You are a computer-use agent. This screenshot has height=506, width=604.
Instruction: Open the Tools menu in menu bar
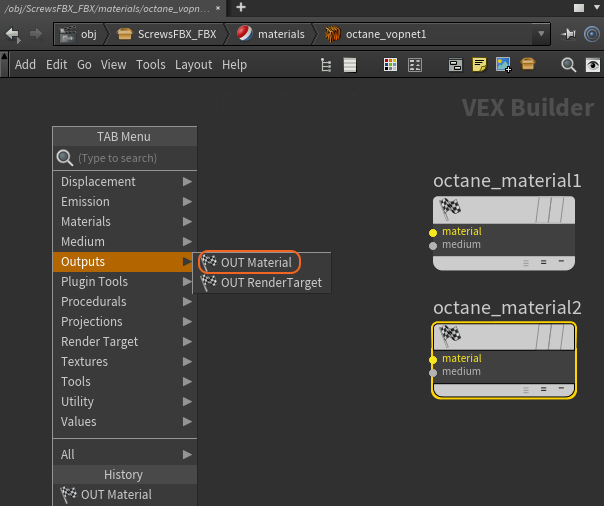click(x=151, y=65)
